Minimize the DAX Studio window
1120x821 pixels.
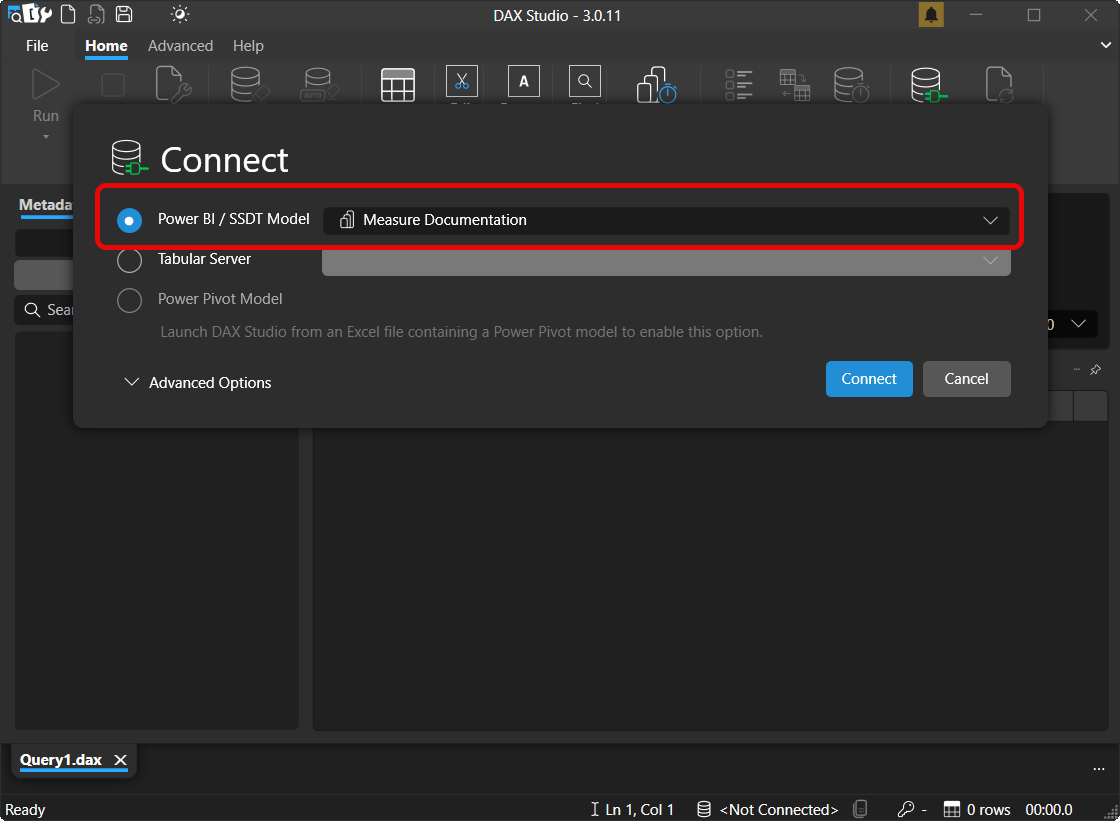coord(976,15)
